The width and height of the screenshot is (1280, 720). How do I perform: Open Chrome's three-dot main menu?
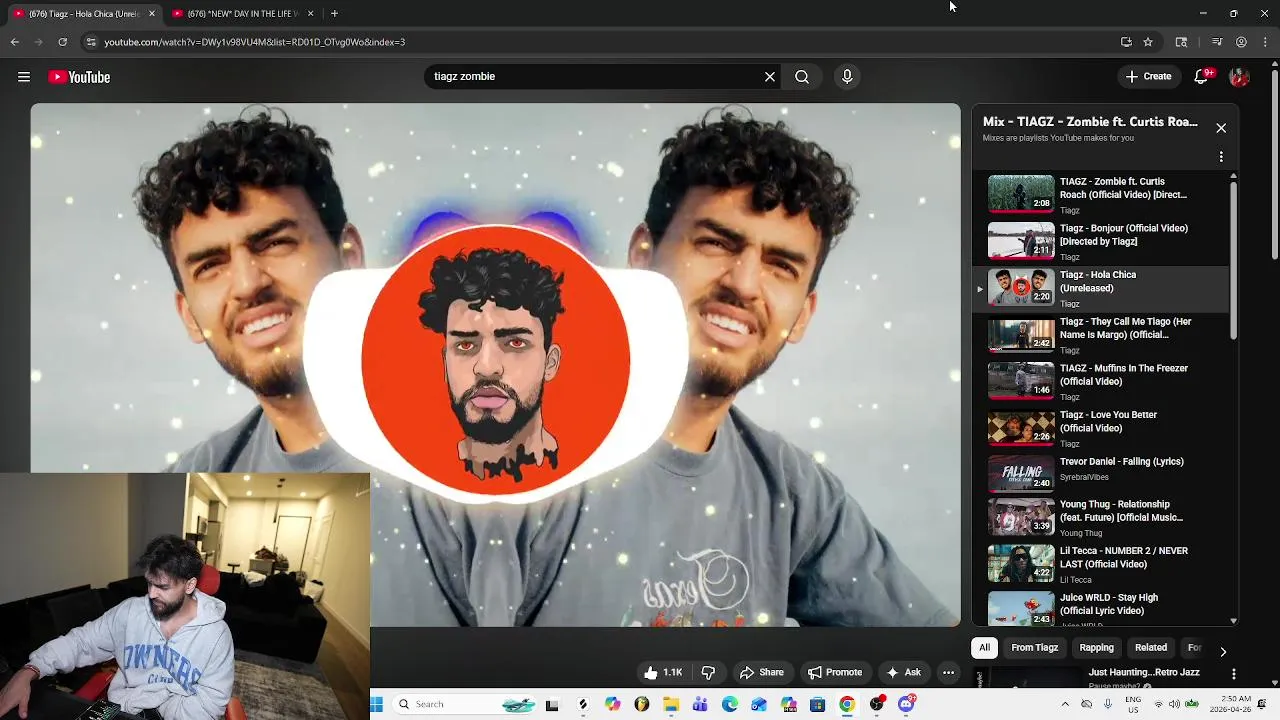1265,42
